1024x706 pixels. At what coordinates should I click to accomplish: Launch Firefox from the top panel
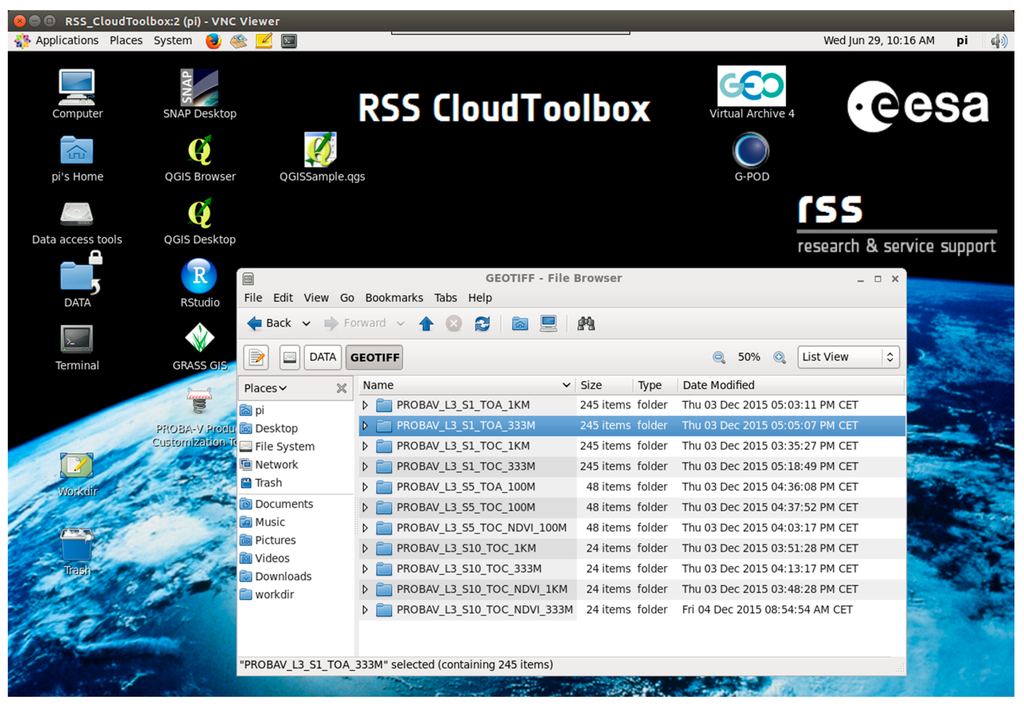point(213,41)
